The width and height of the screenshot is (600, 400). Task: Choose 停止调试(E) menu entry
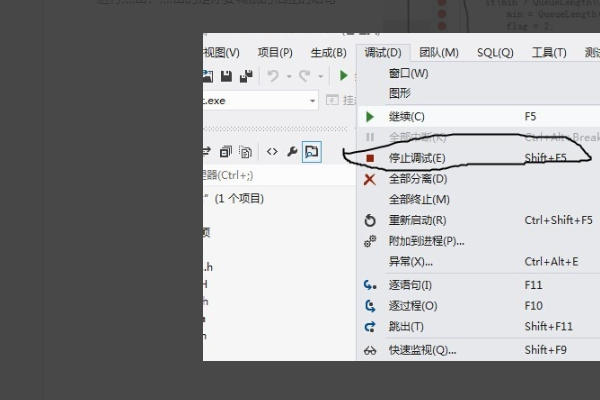417,158
